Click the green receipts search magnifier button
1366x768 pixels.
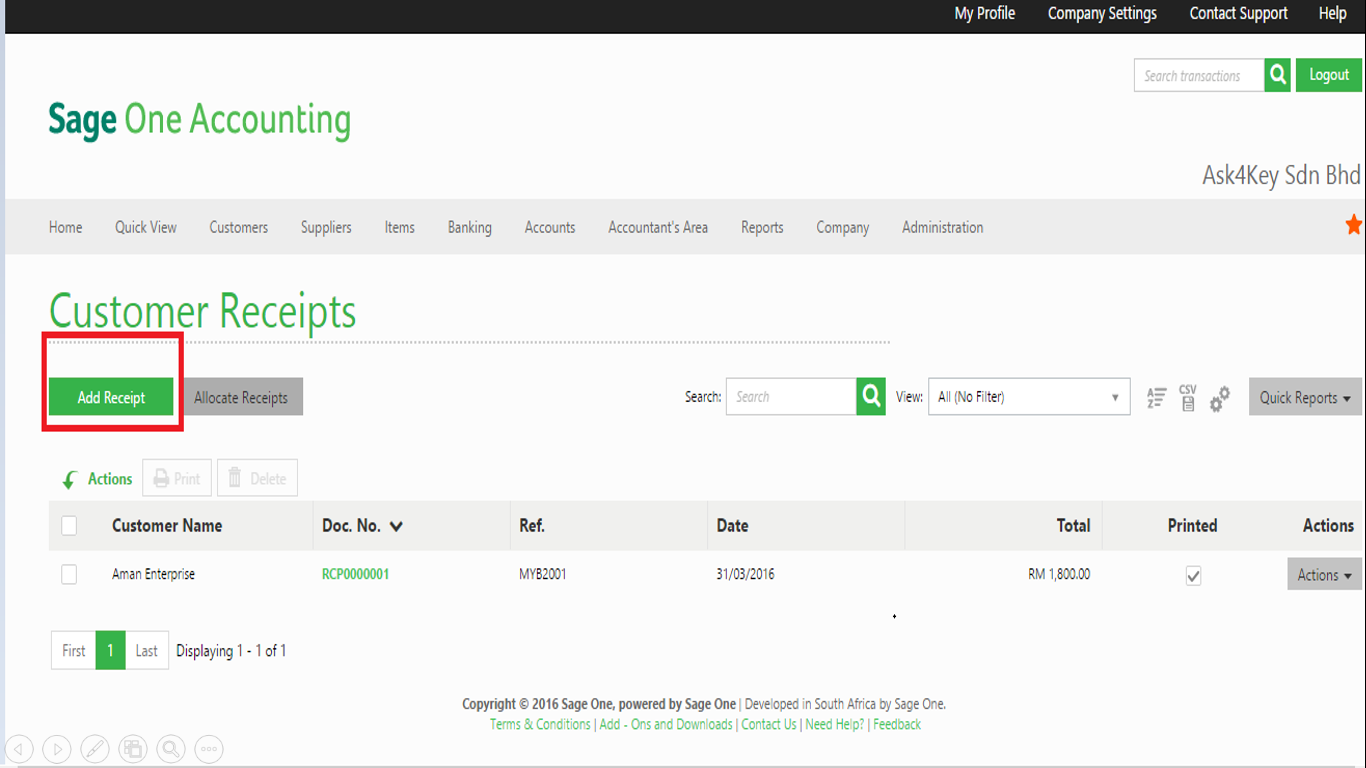871,397
